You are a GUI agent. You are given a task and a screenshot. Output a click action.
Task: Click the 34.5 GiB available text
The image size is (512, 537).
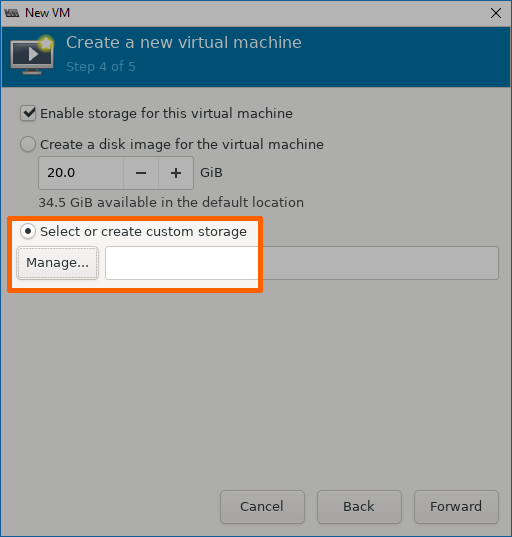coord(171,202)
